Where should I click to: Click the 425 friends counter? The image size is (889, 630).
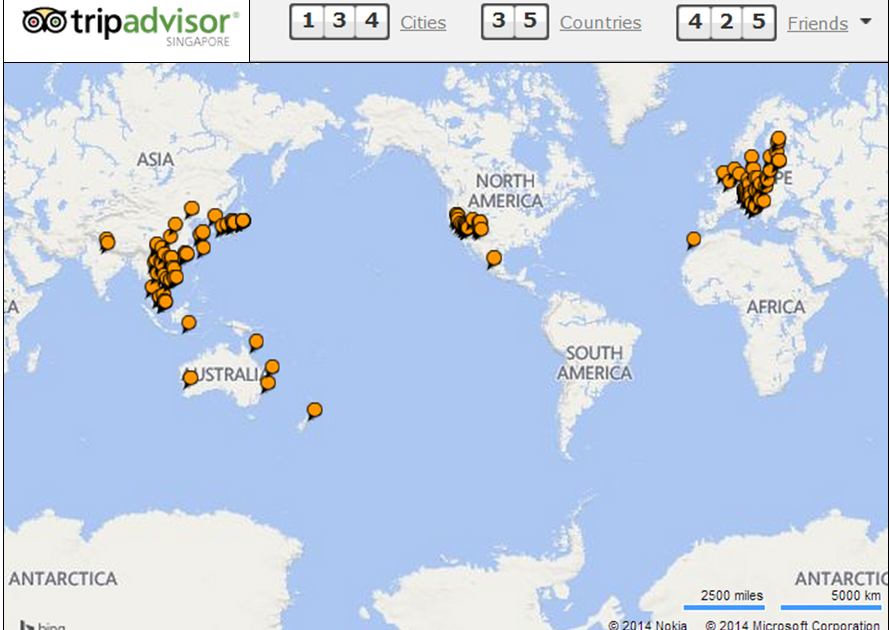pos(727,22)
